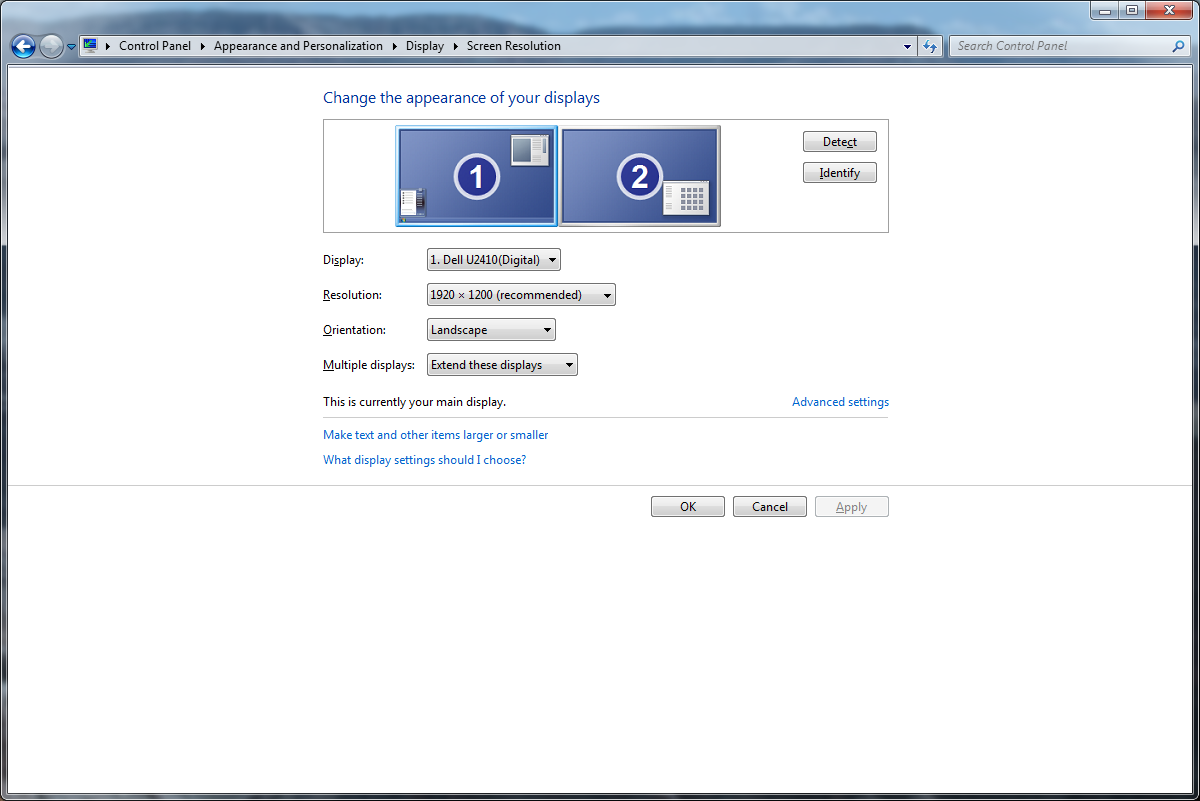The height and width of the screenshot is (801, 1200).
Task: Select monitor 1 in display preview
Action: (476, 176)
